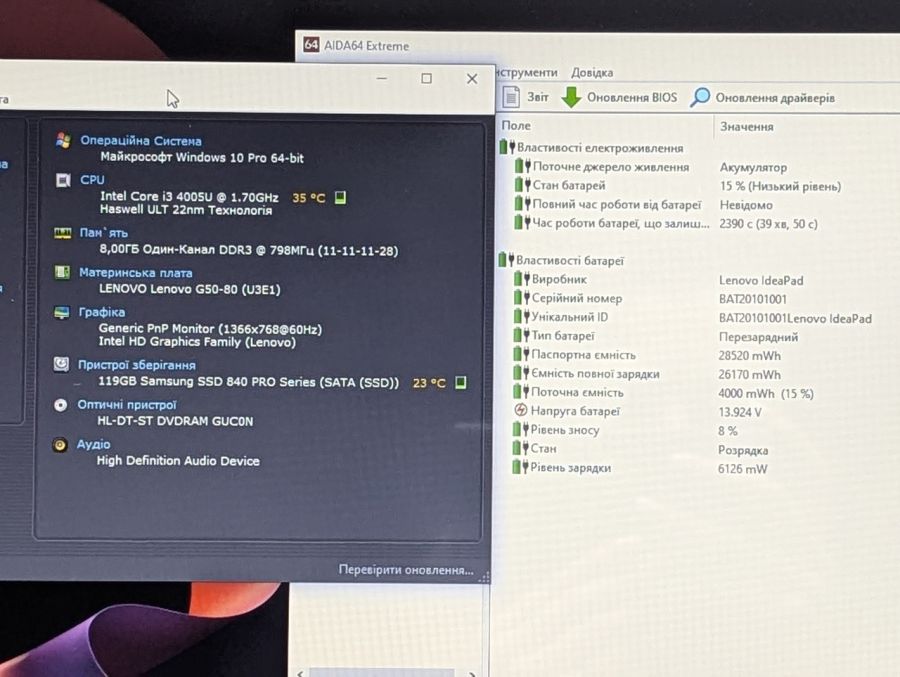Click the driver update magnifier icon
The height and width of the screenshot is (677, 900).
pos(699,97)
